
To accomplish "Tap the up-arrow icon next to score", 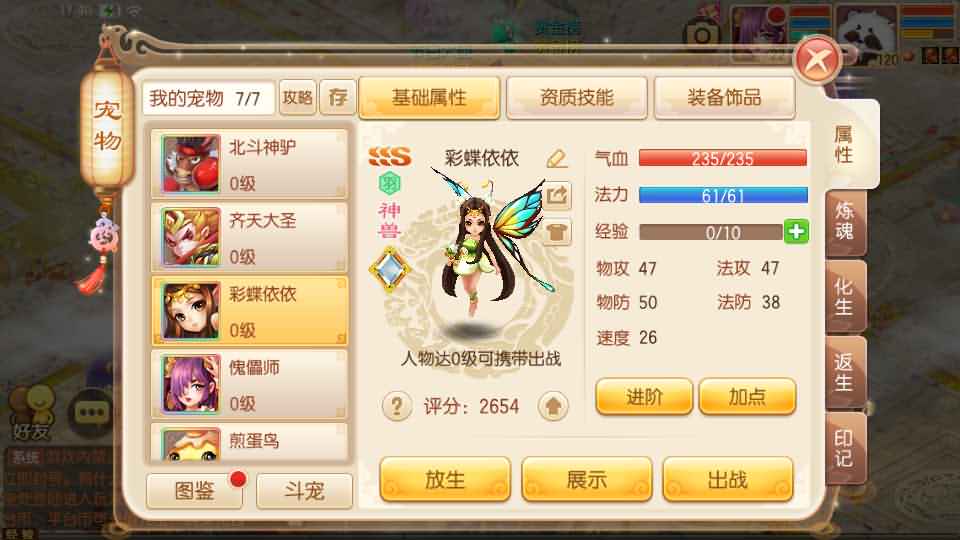I will [553, 406].
